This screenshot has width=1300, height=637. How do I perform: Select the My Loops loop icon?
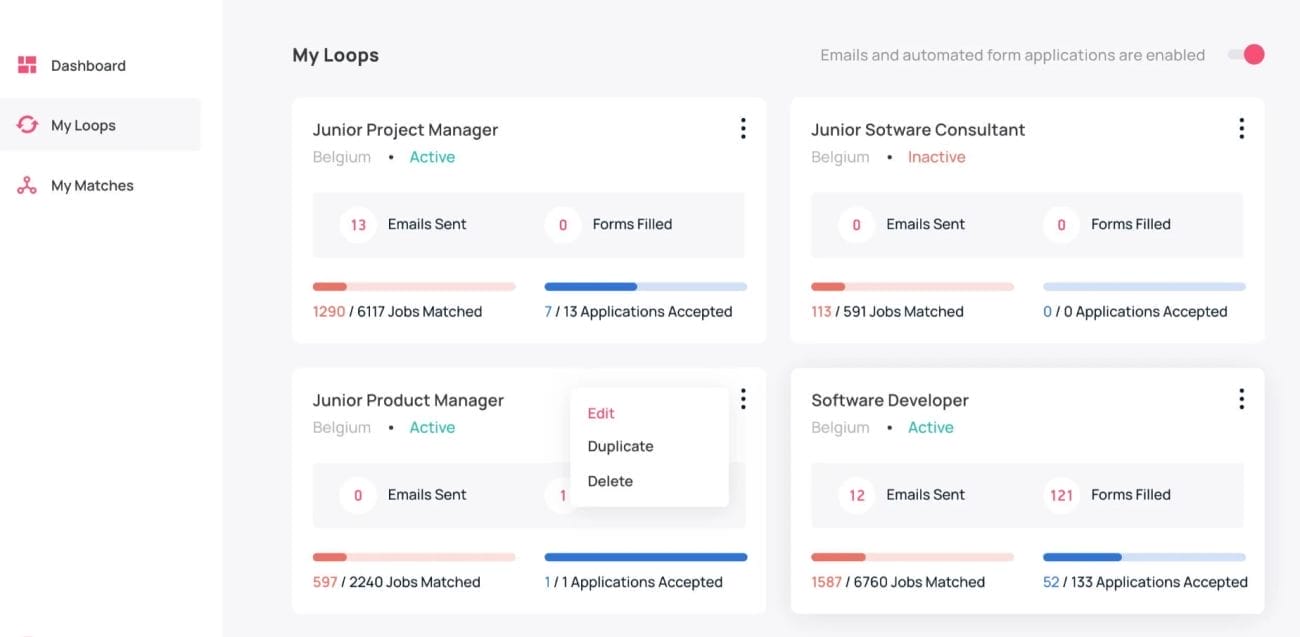pyautogui.click(x=26, y=124)
